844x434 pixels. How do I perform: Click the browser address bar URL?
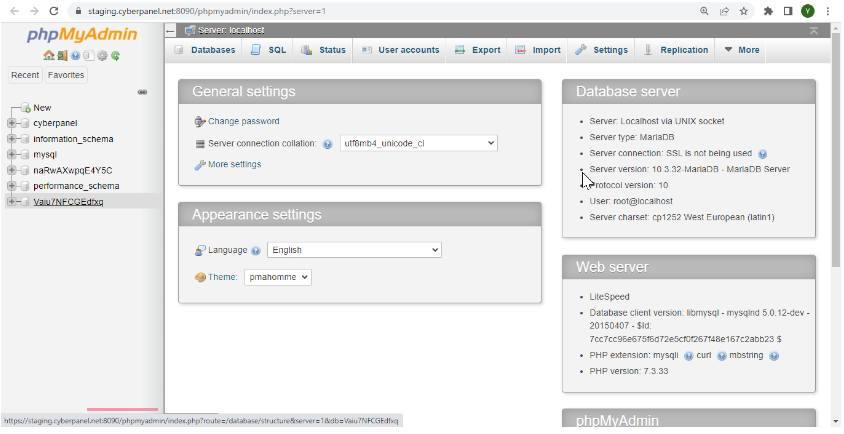pos(207,11)
